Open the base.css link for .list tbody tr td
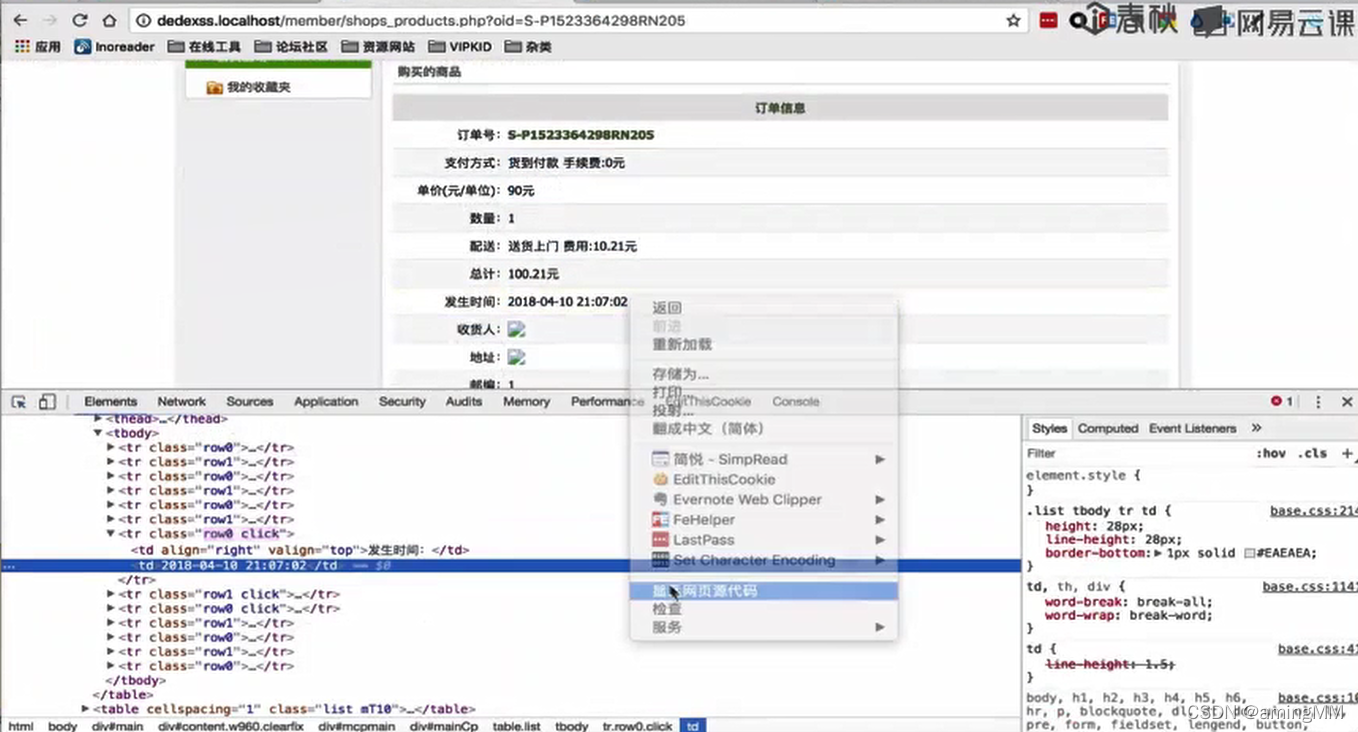The height and width of the screenshot is (732, 1358). click(x=1313, y=511)
